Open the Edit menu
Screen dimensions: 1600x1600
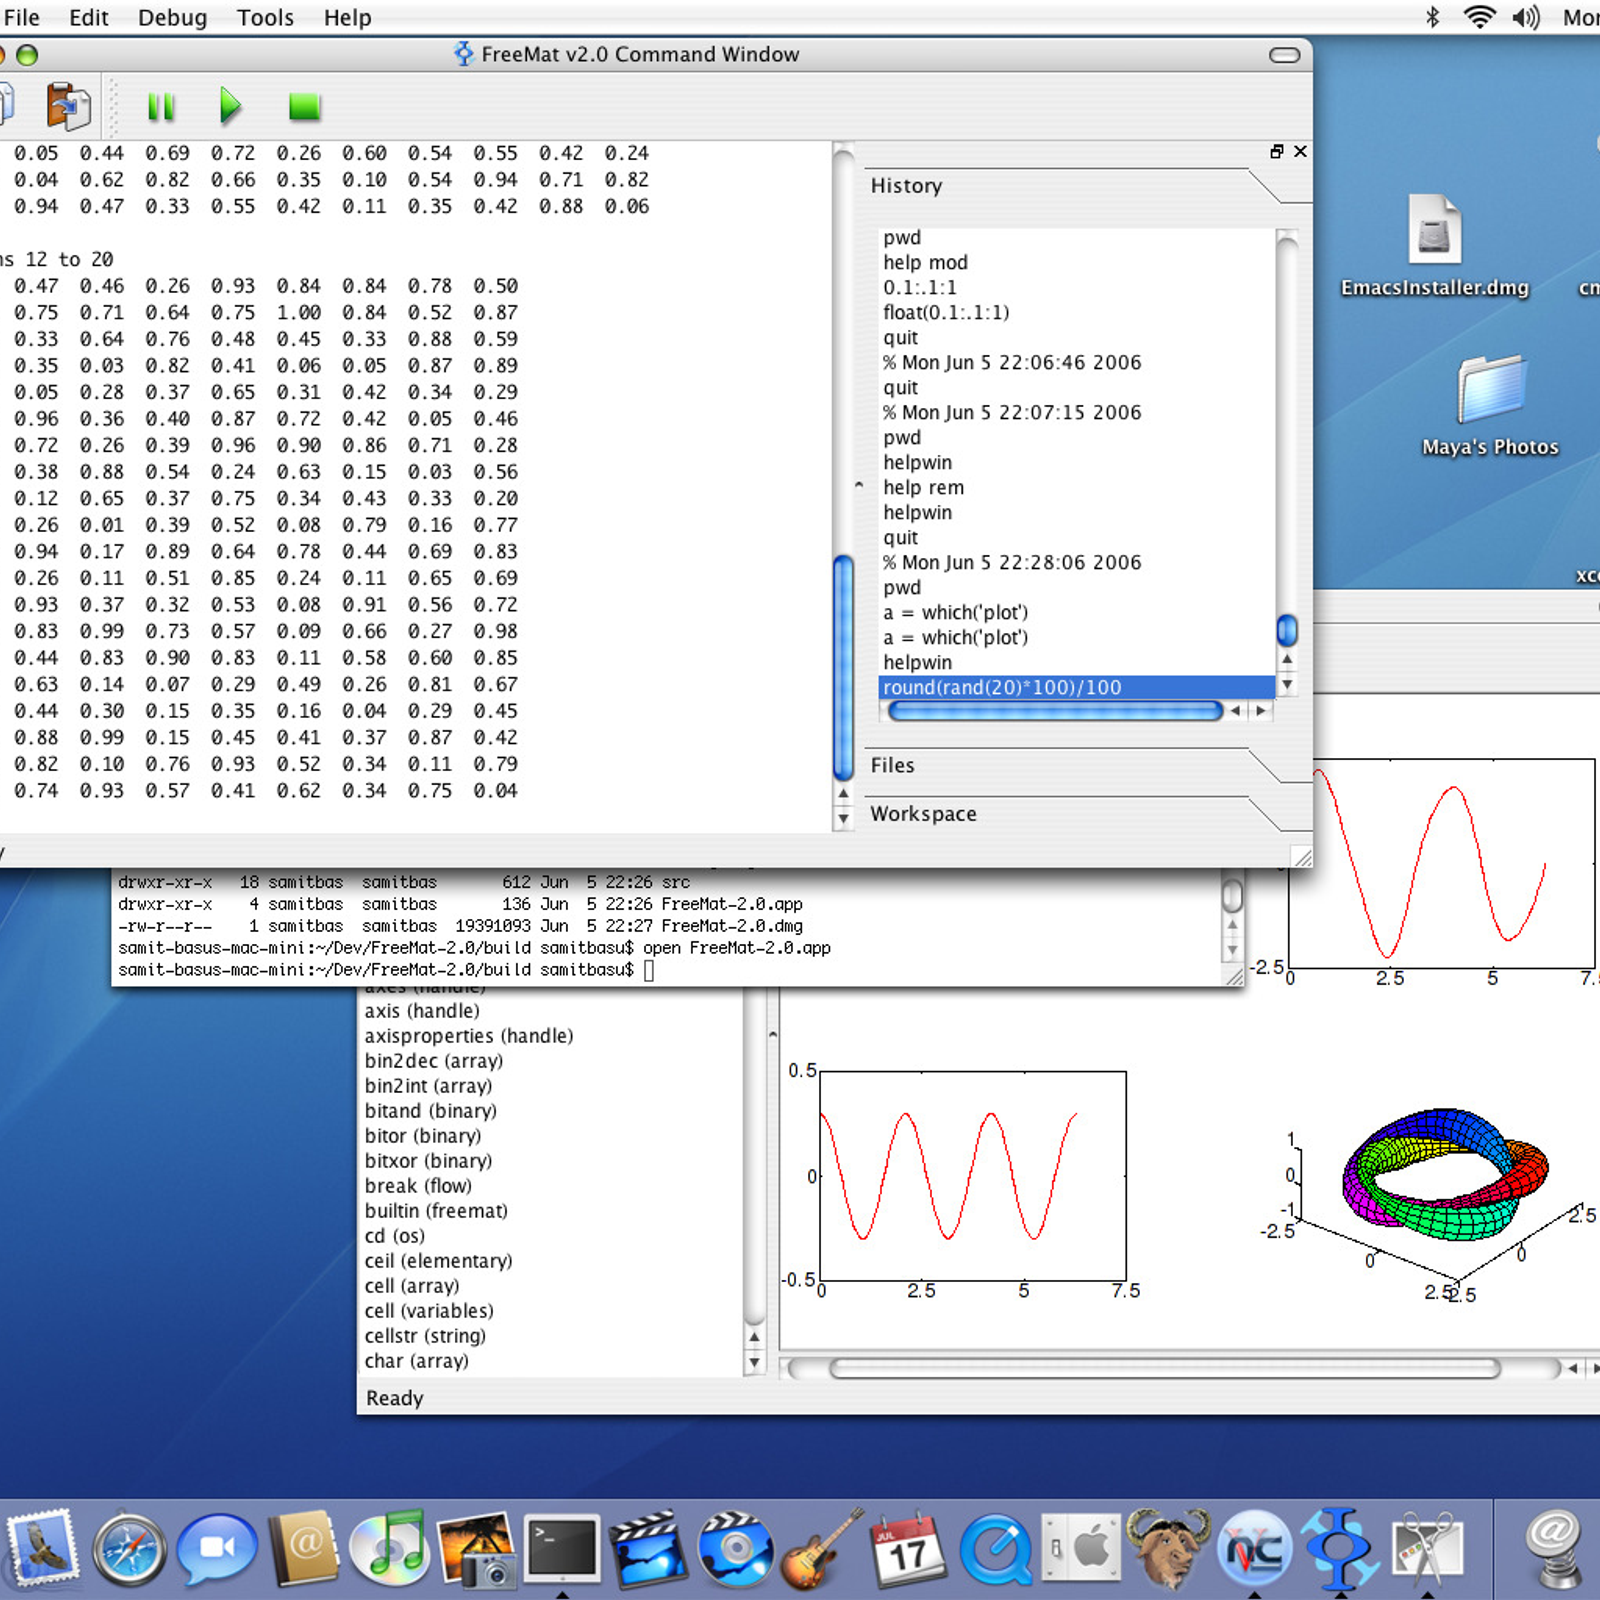[89, 17]
